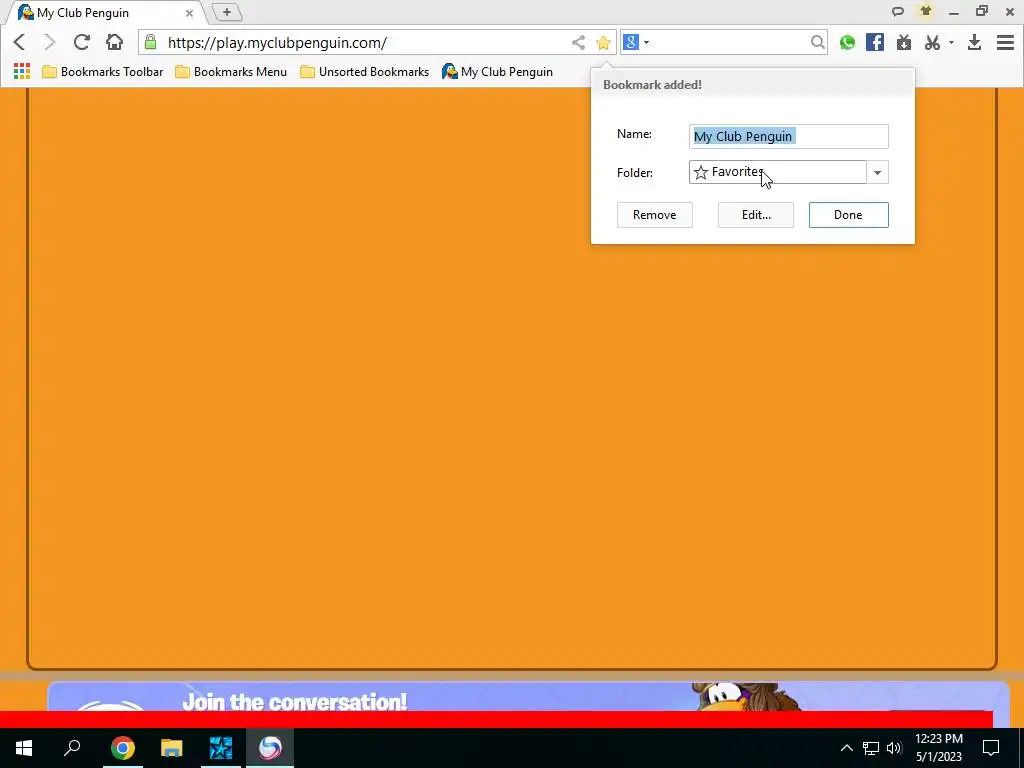Open the clock showing 12:23 PM
1024x768 pixels.
pyautogui.click(x=938, y=748)
